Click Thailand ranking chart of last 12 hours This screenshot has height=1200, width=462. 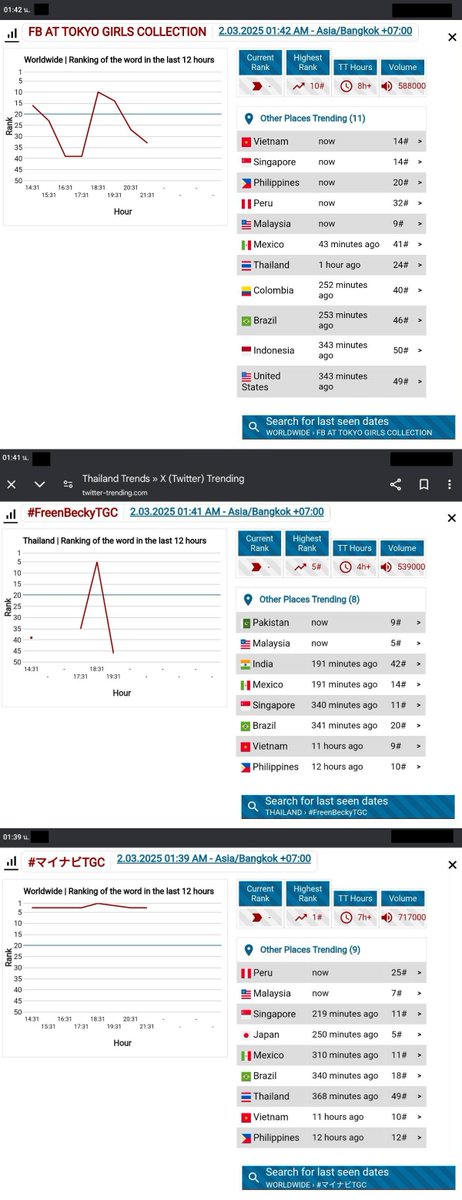(x=115, y=617)
